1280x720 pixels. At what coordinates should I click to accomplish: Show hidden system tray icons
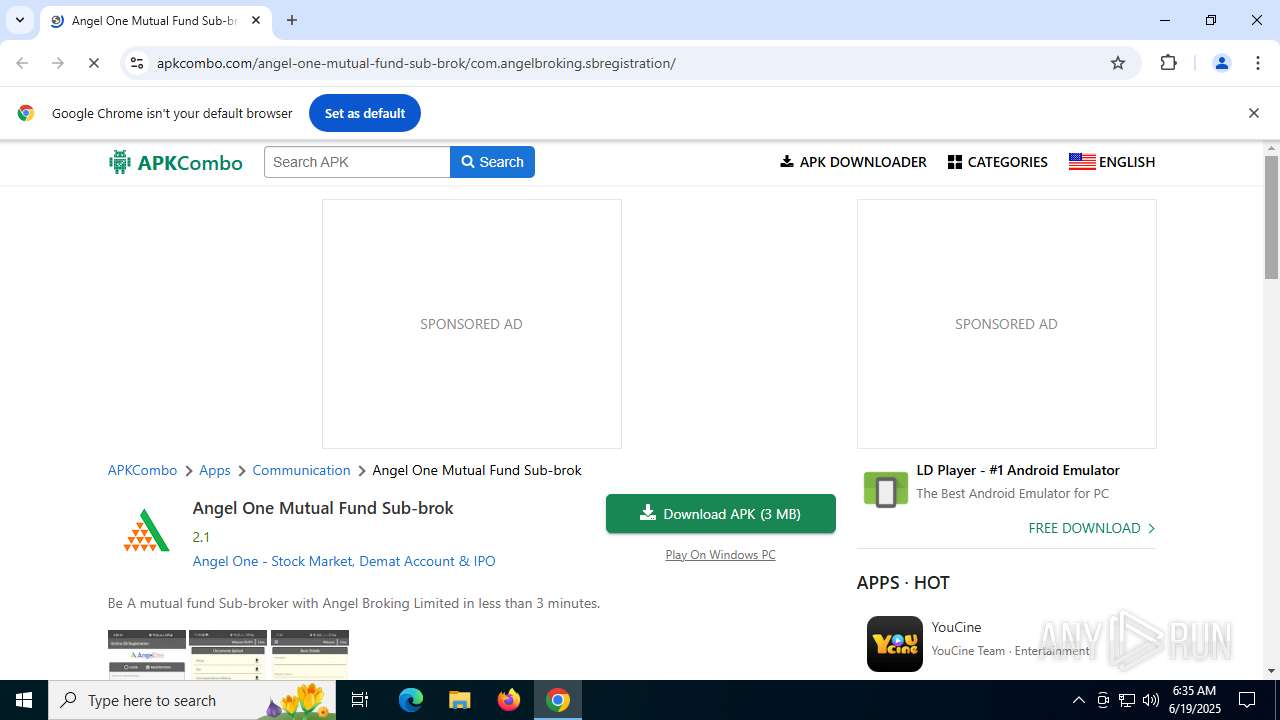(1078, 700)
